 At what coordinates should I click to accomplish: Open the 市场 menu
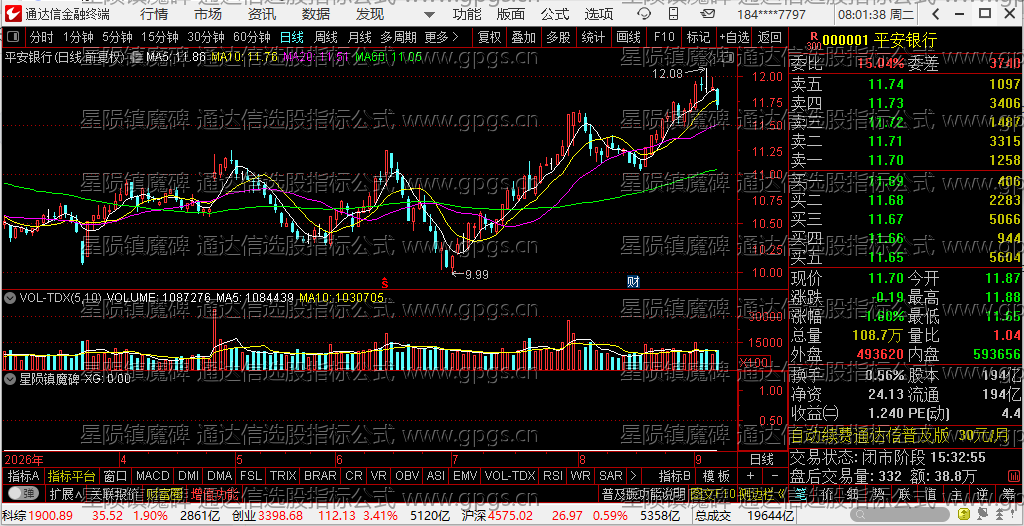[x=208, y=14]
